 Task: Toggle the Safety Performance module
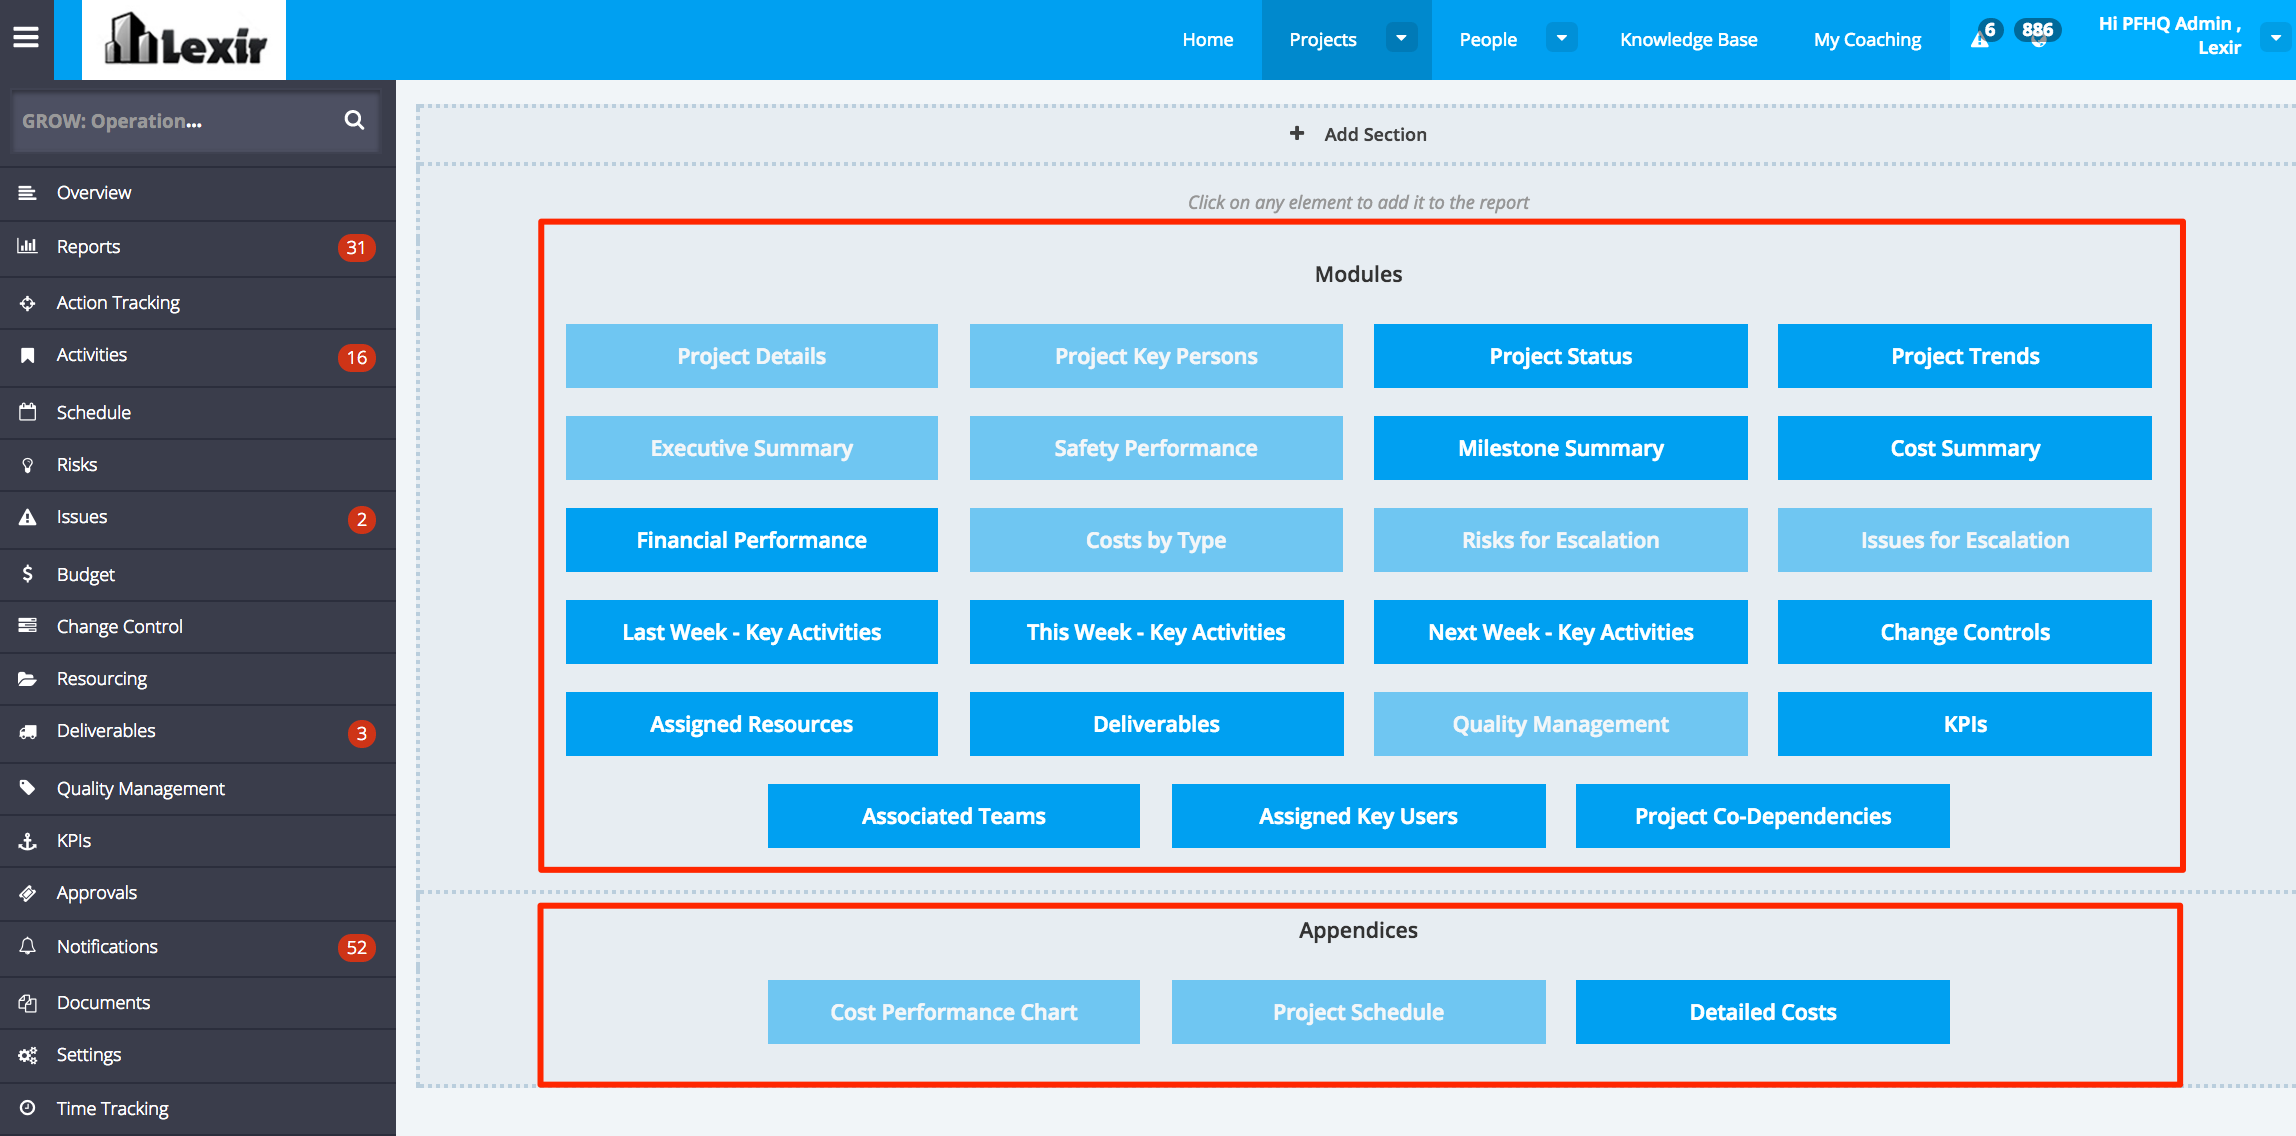[x=1156, y=448]
